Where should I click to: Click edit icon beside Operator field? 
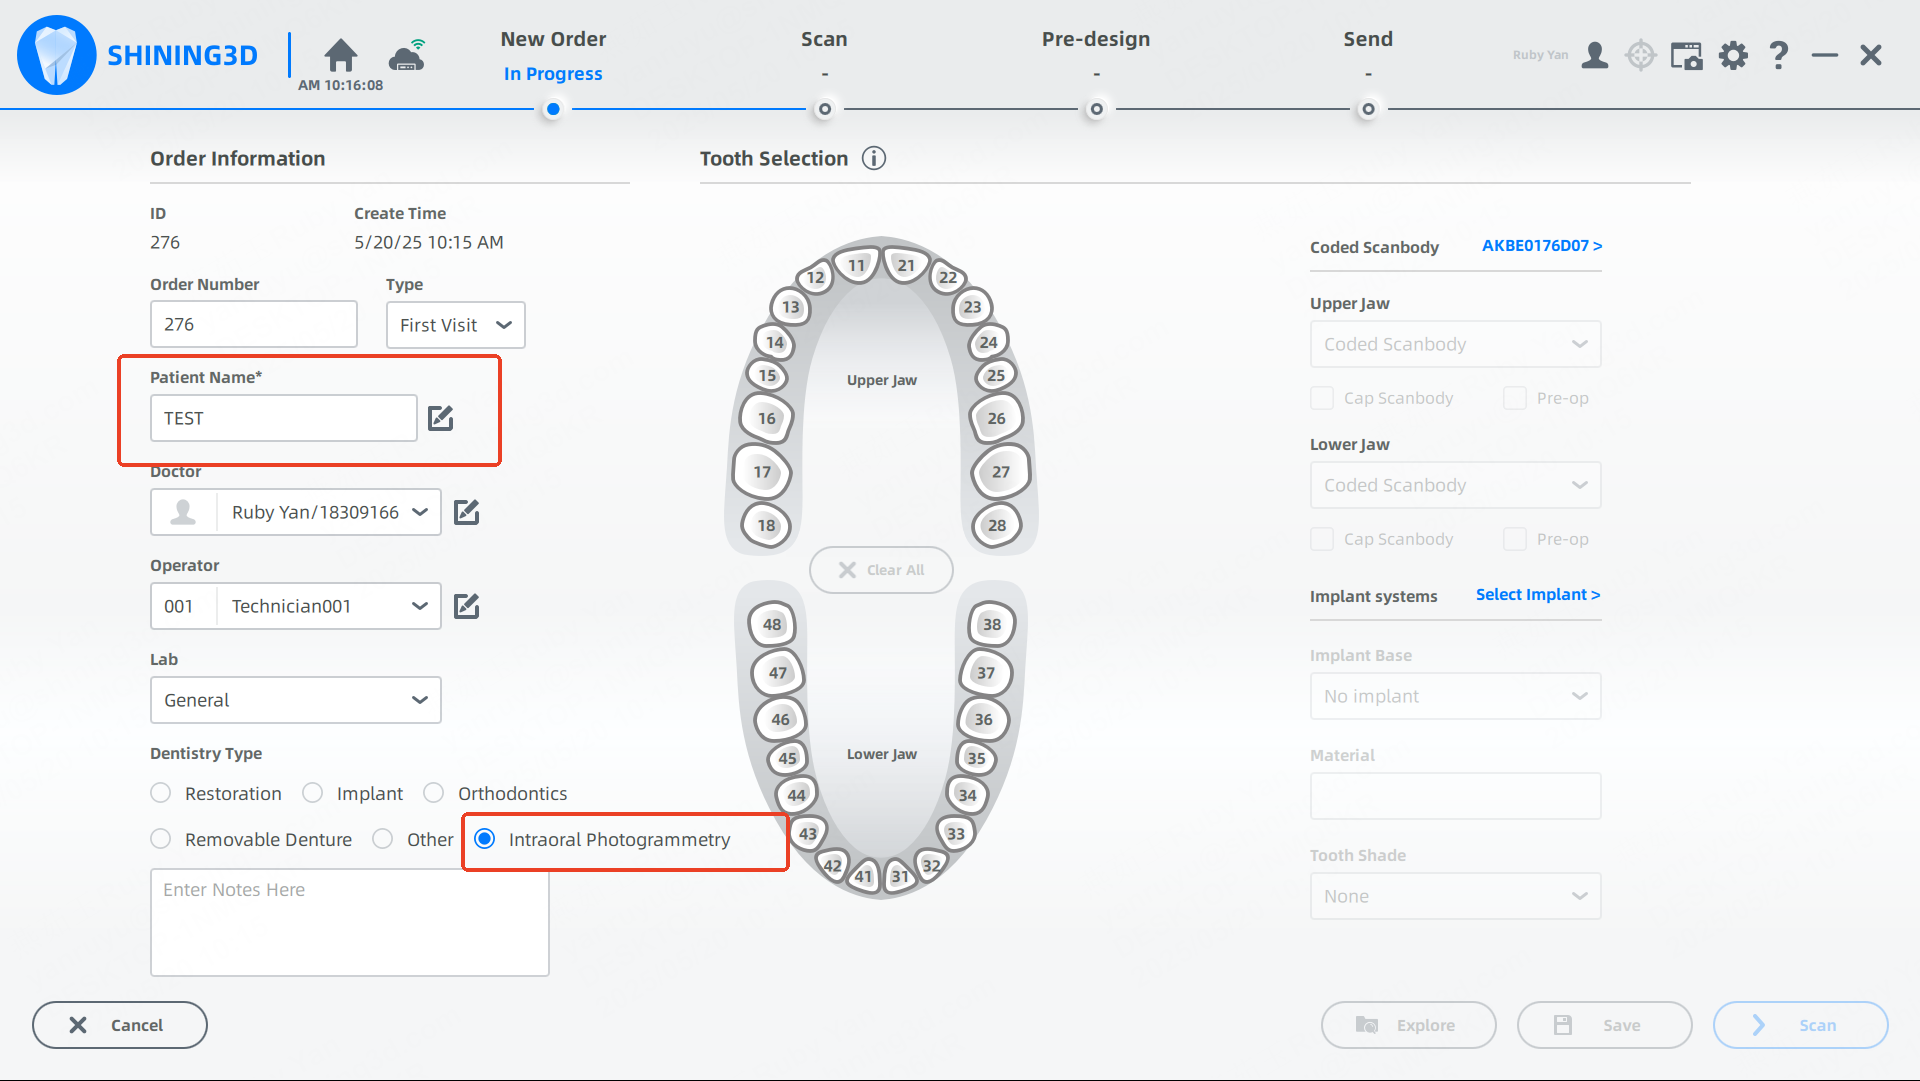pos(467,606)
